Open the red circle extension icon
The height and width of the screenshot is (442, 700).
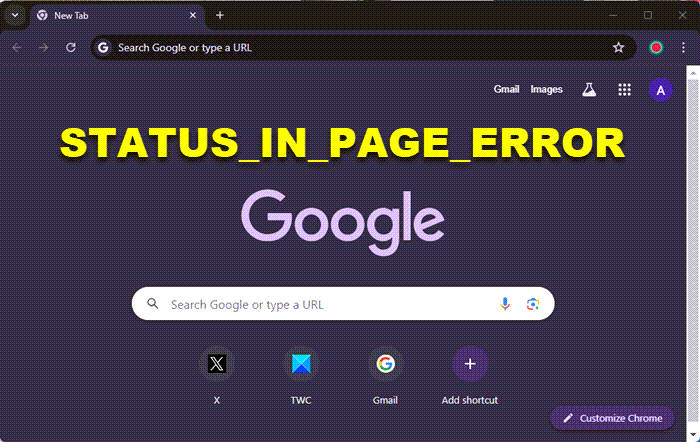tap(656, 47)
